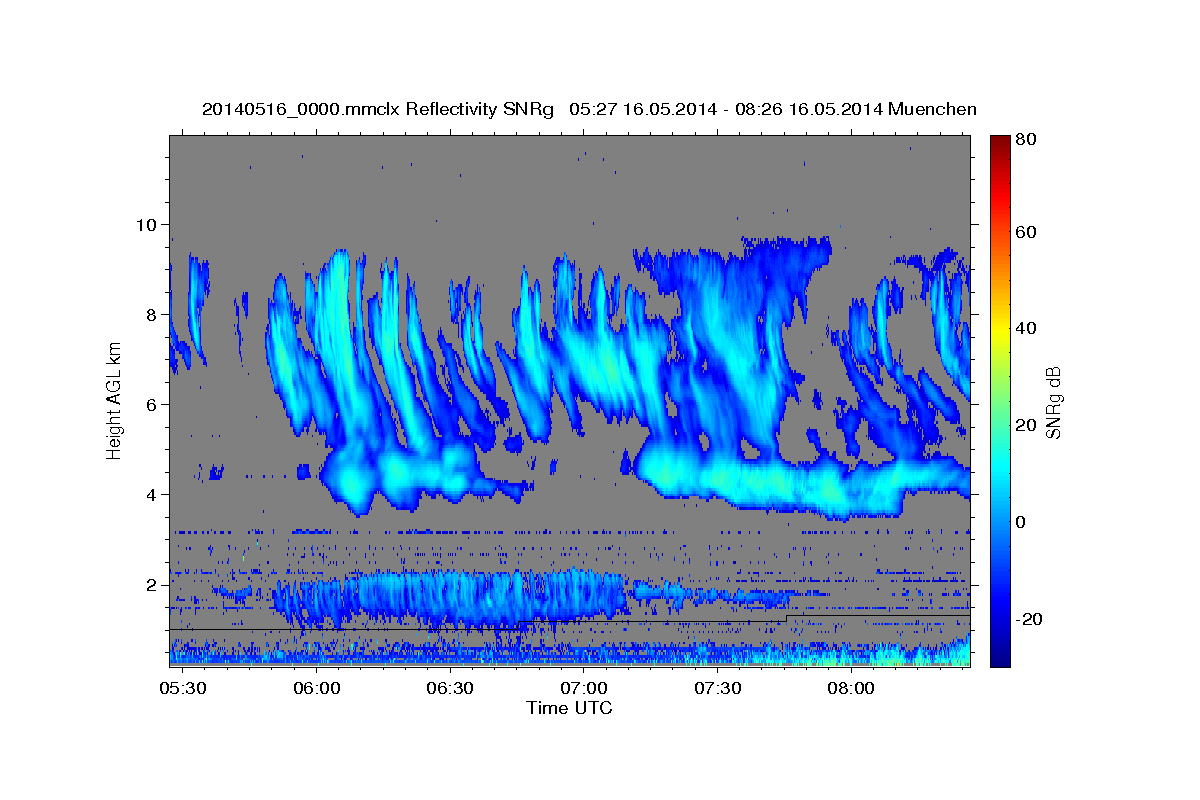Click the colorbar value 0
Screen dimensions: 1200x800
click(1020, 522)
